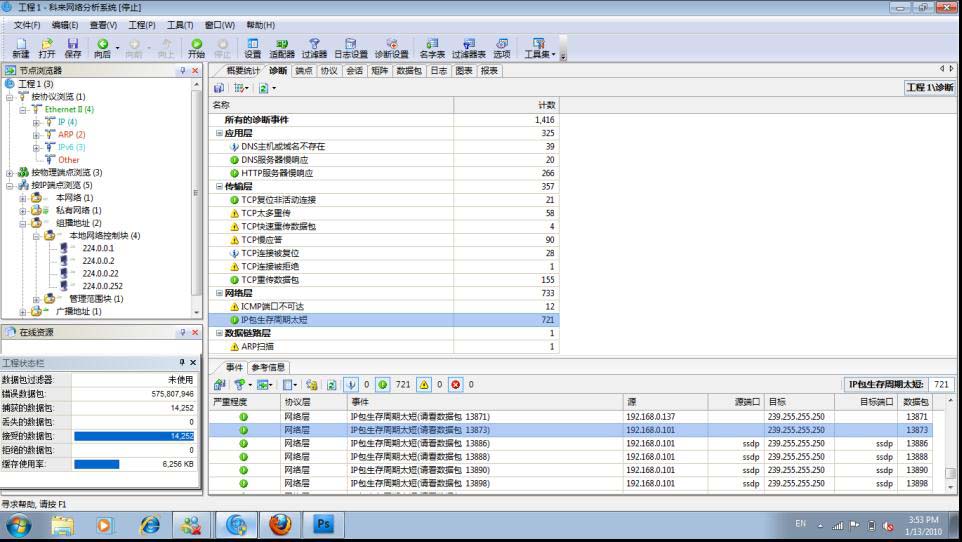The image size is (962, 542).
Task: Open 设置 (Settings) from the toolbar
Action: [x=253, y=48]
